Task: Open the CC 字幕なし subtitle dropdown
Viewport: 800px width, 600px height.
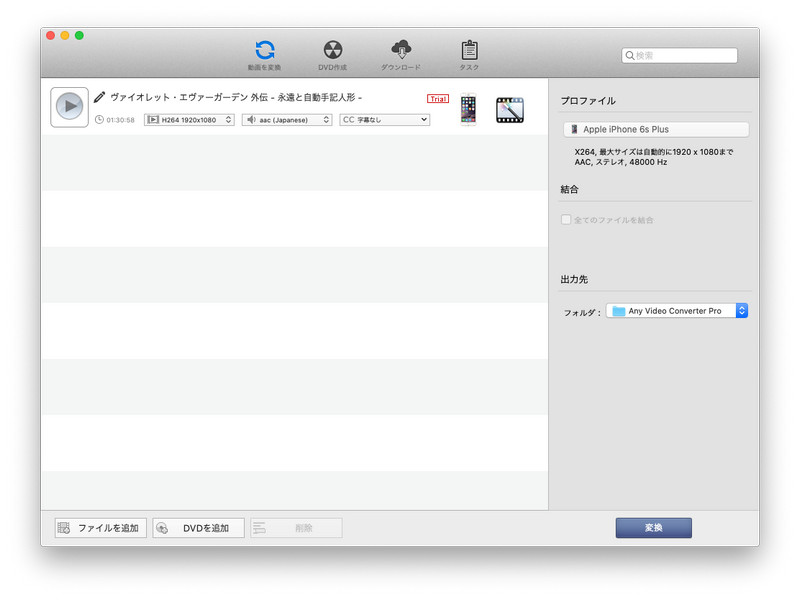Action: coord(385,119)
